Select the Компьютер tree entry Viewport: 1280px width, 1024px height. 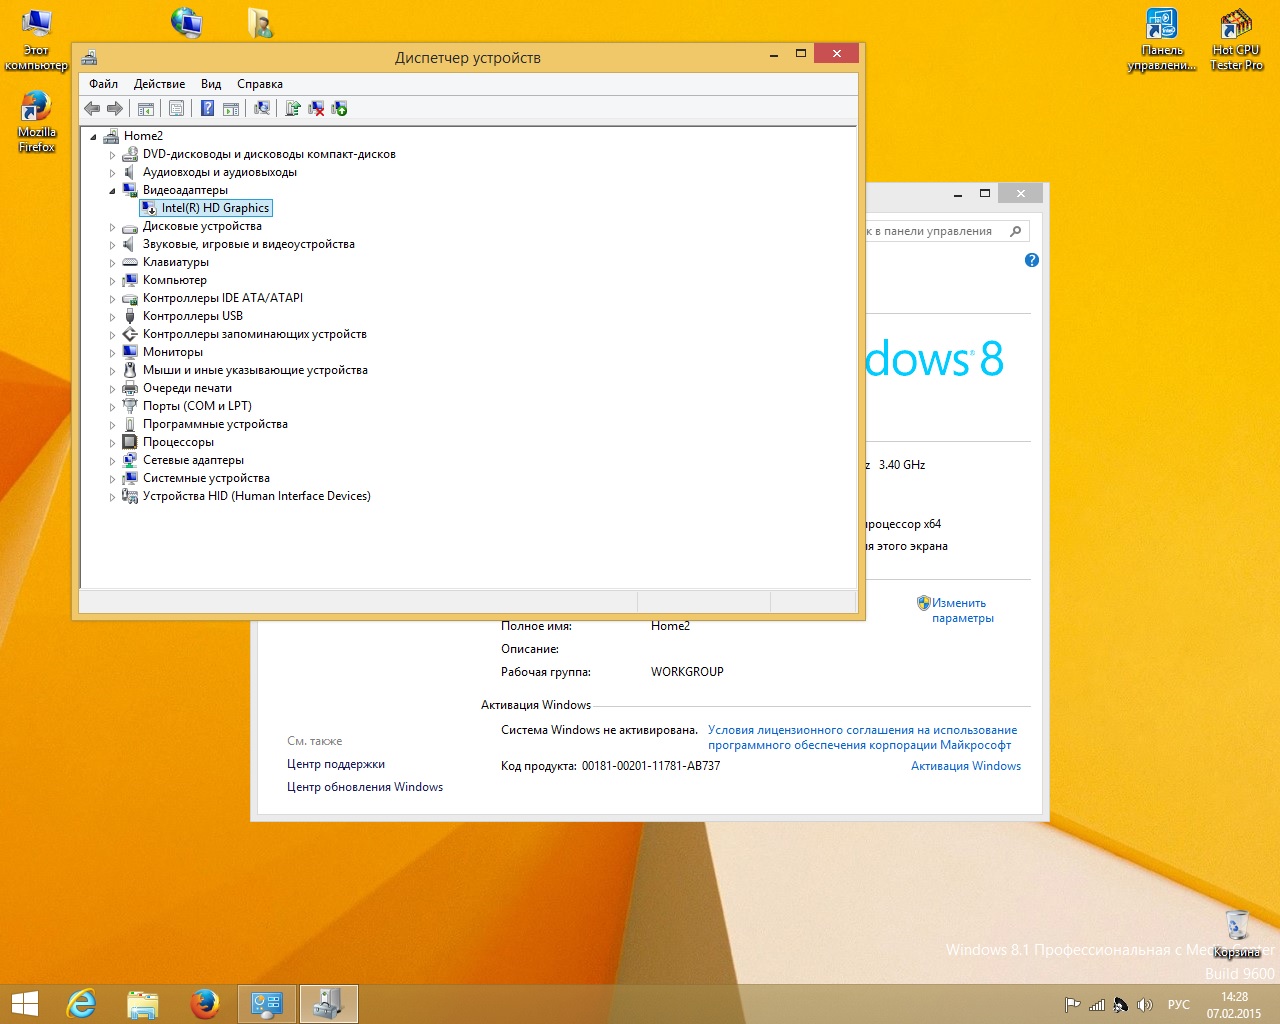pos(175,280)
